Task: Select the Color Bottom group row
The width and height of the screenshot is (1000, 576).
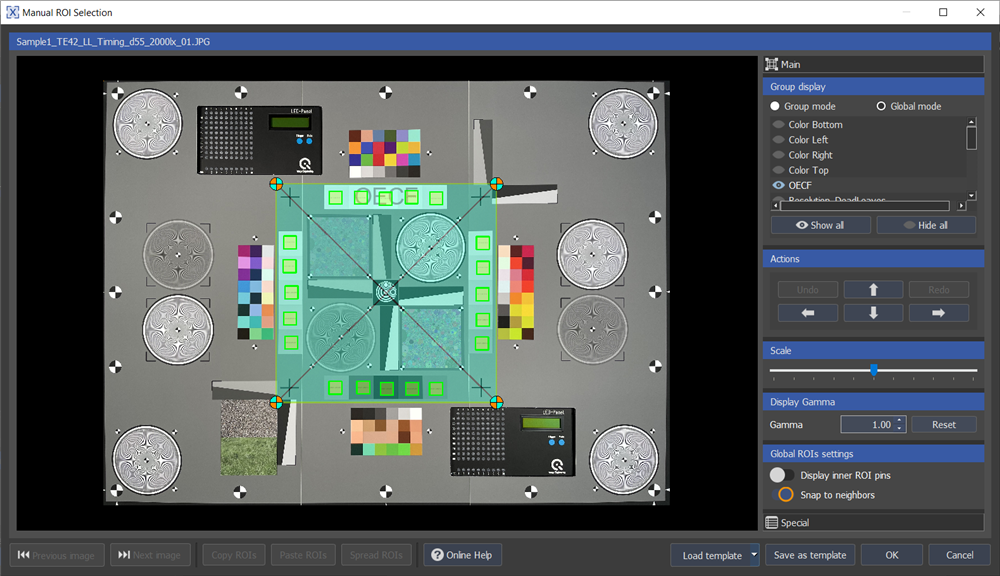Action: click(869, 124)
